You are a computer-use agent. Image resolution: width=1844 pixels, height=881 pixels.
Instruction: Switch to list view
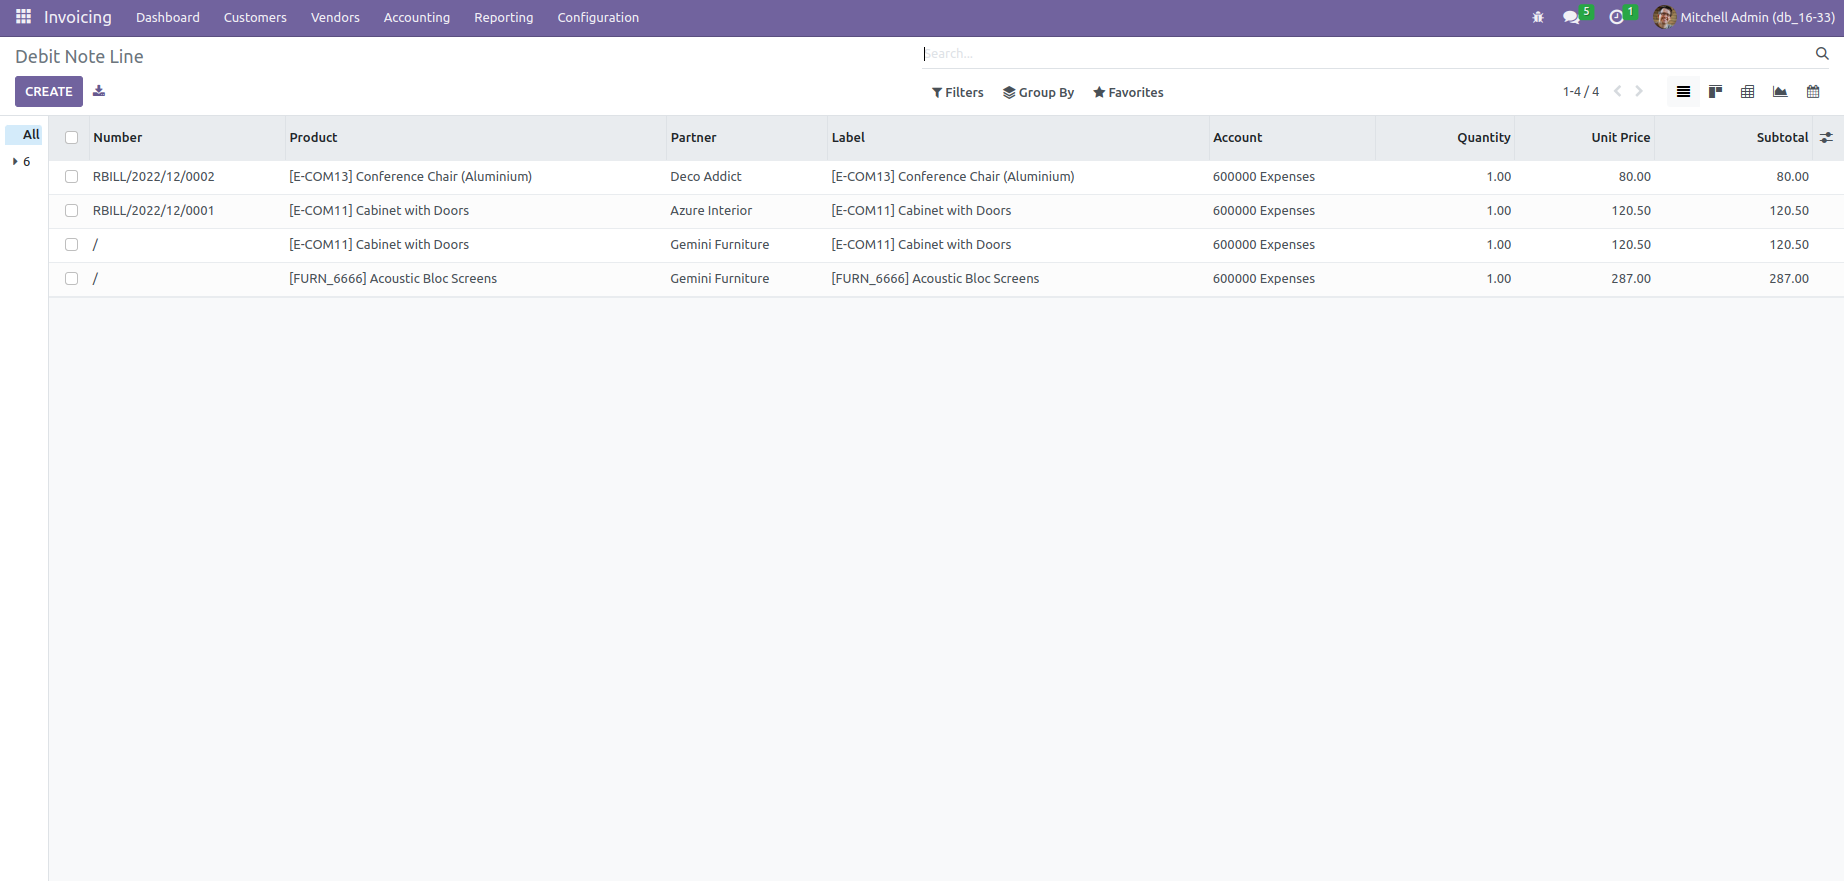(x=1684, y=92)
